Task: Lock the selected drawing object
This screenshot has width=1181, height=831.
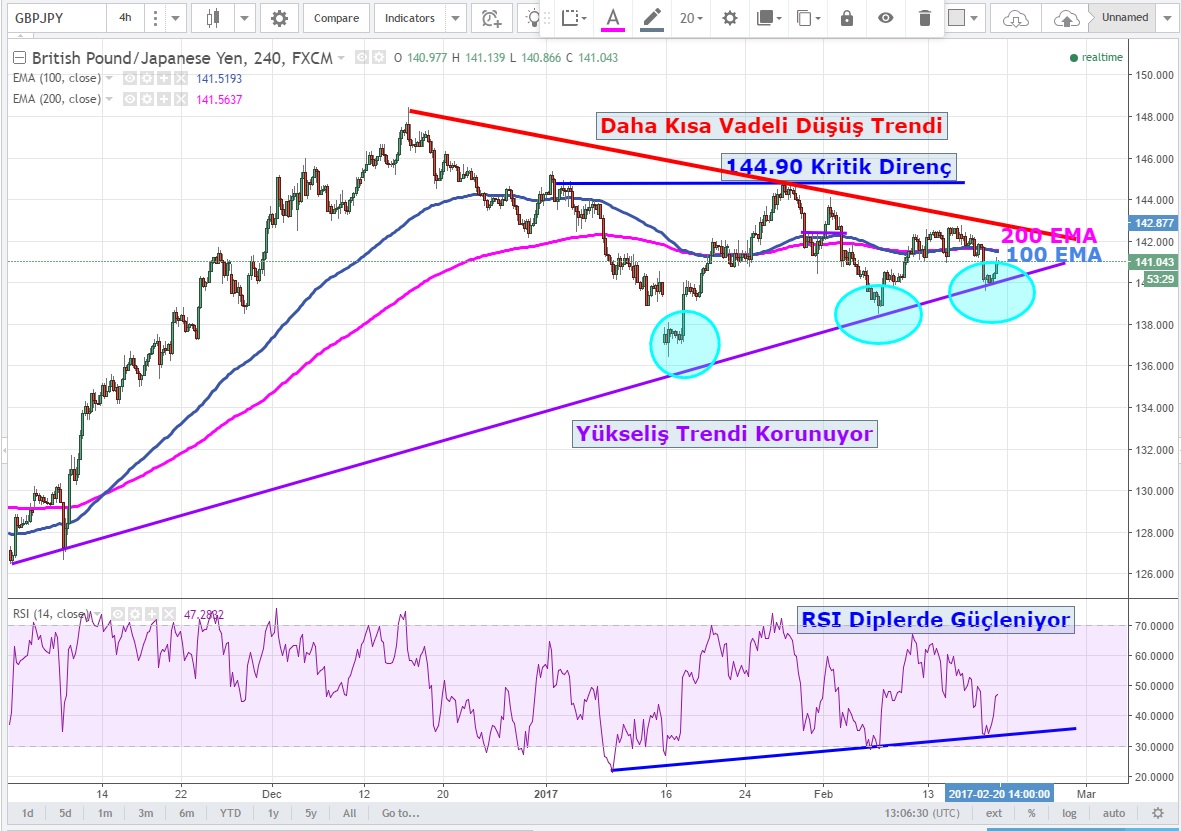Action: click(x=847, y=18)
